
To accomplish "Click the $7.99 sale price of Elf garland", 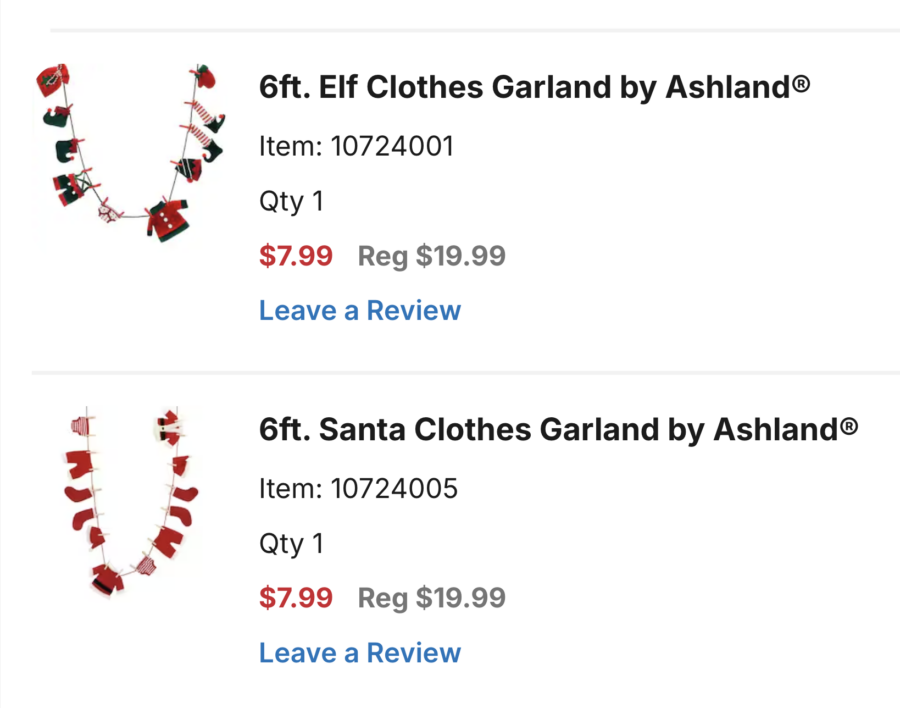I will [x=296, y=256].
